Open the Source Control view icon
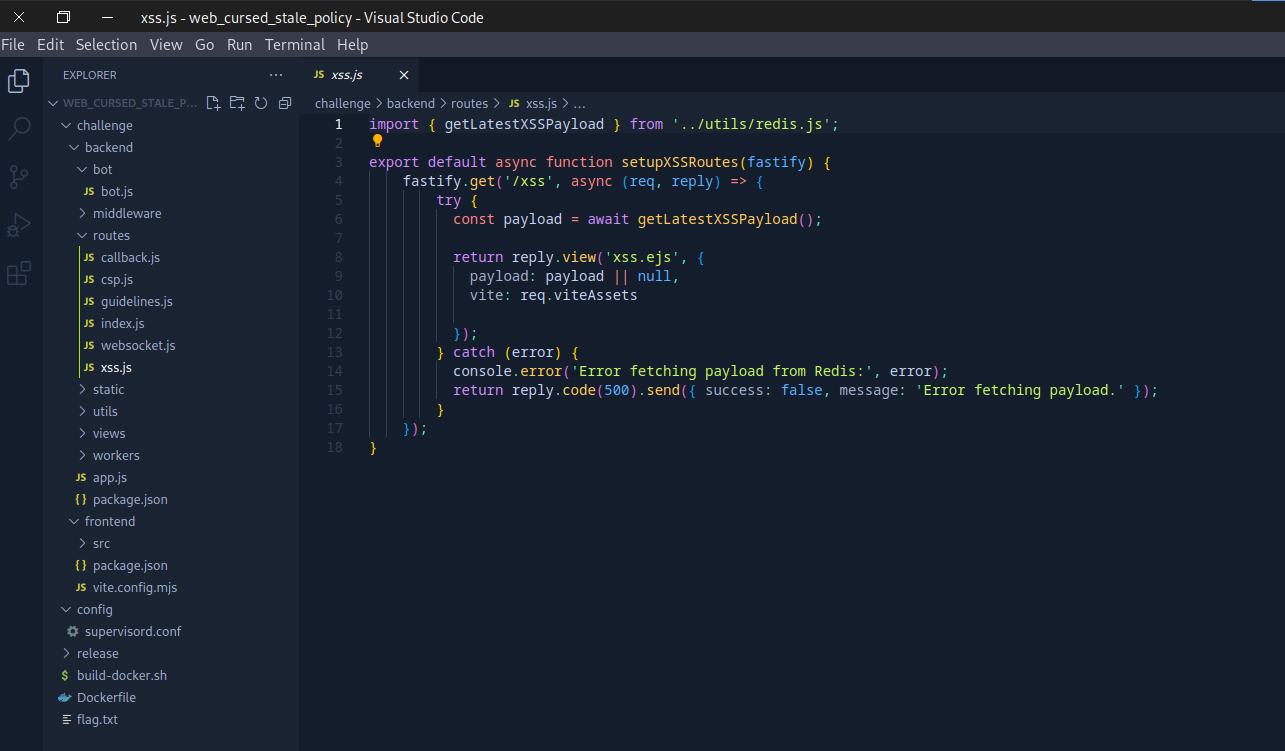This screenshot has height=751, width=1285. coord(19,177)
